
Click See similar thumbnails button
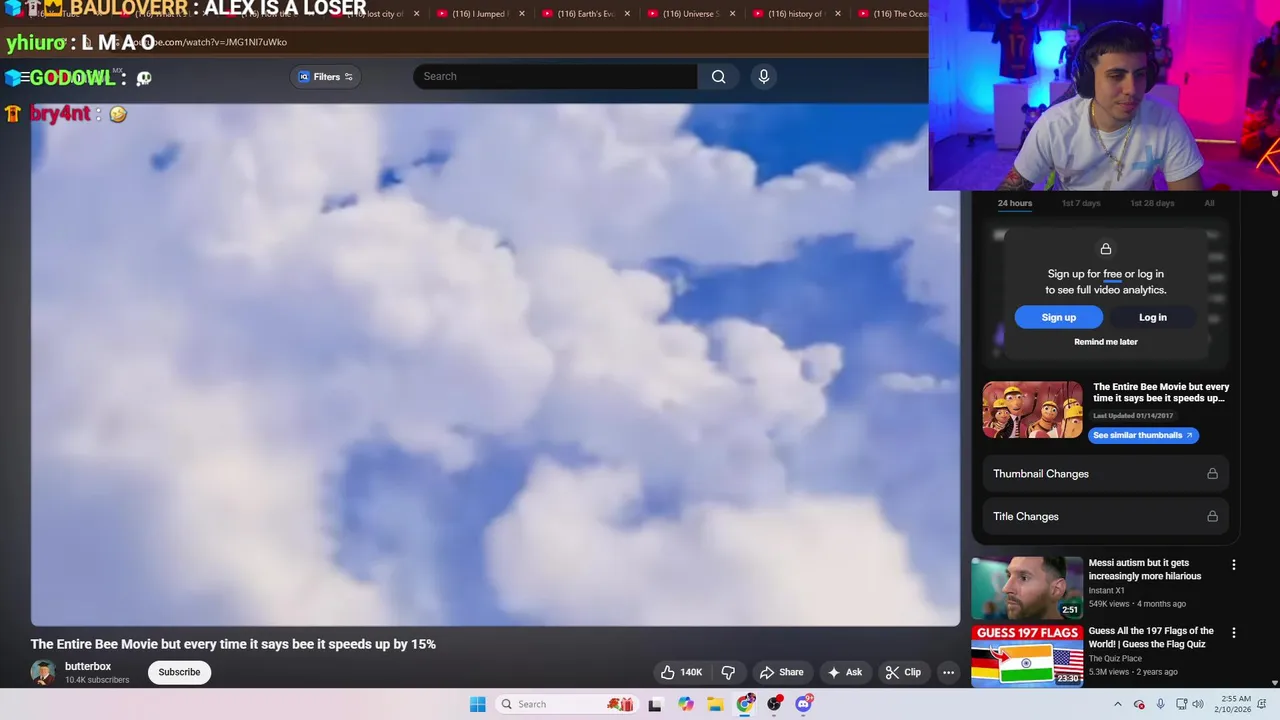pyautogui.click(x=1143, y=435)
